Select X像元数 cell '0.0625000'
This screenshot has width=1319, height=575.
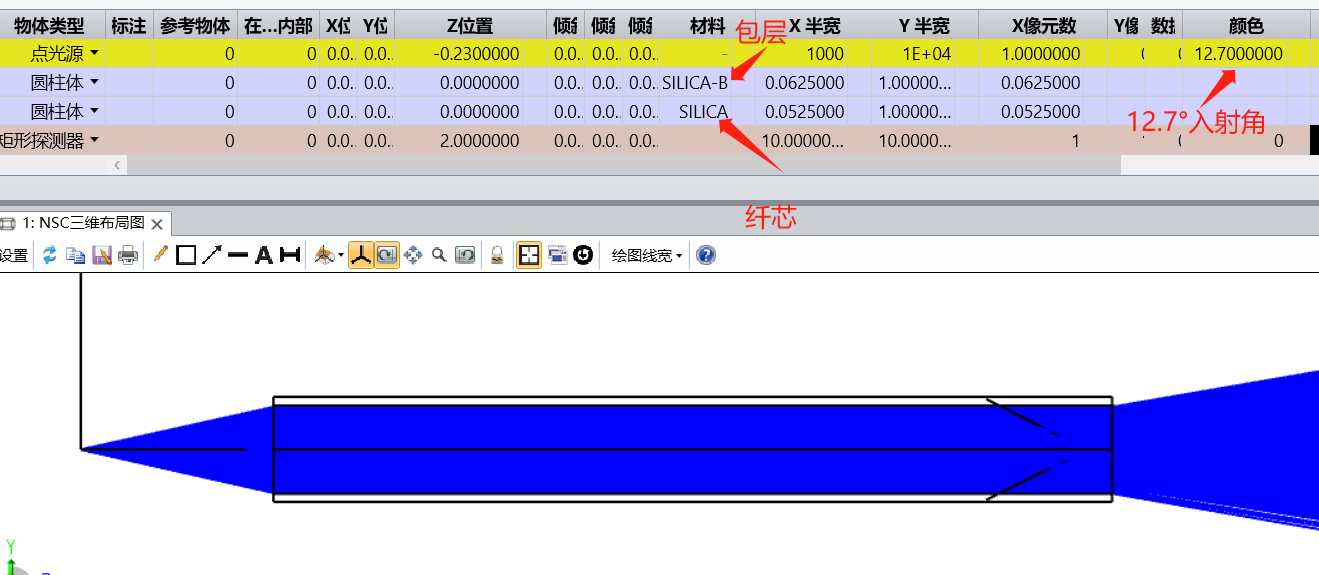1044,83
